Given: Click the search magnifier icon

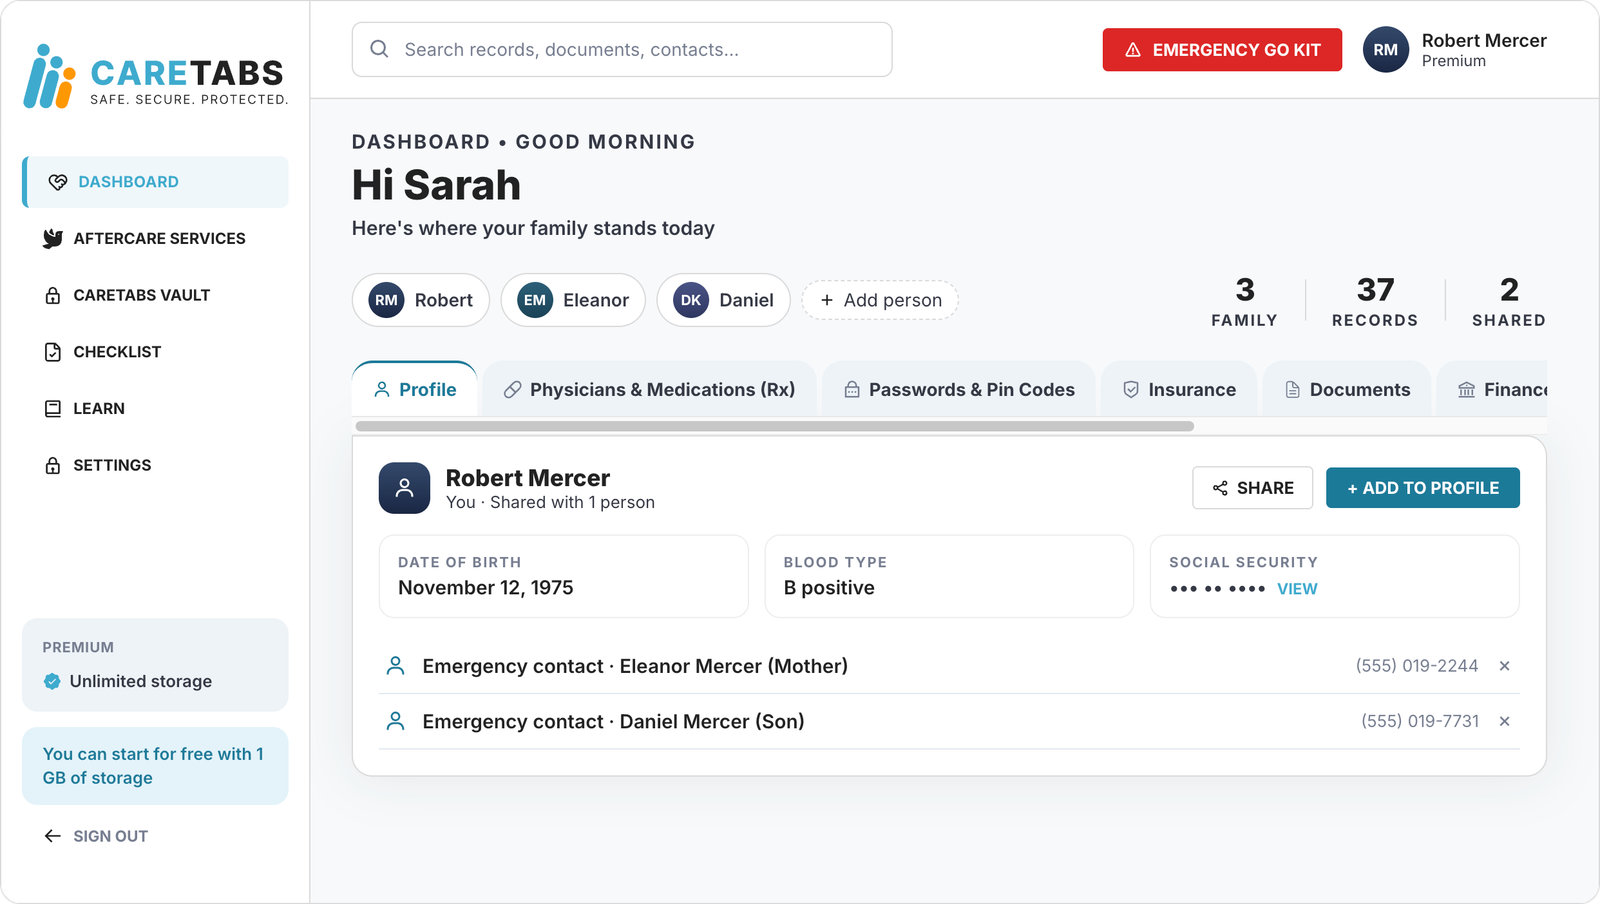Looking at the screenshot, I should tap(379, 49).
